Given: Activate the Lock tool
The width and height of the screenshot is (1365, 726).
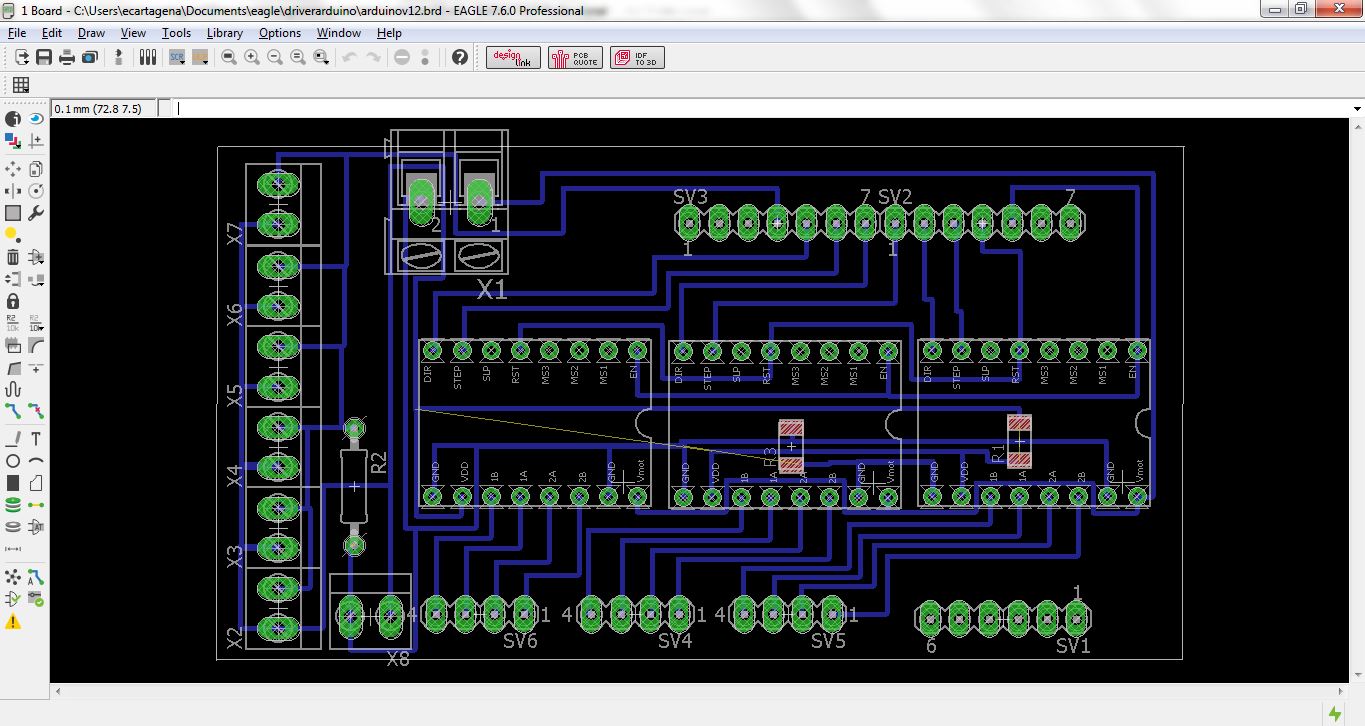Looking at the screenshot, I should pyautogui.click(x=13, y=301).
